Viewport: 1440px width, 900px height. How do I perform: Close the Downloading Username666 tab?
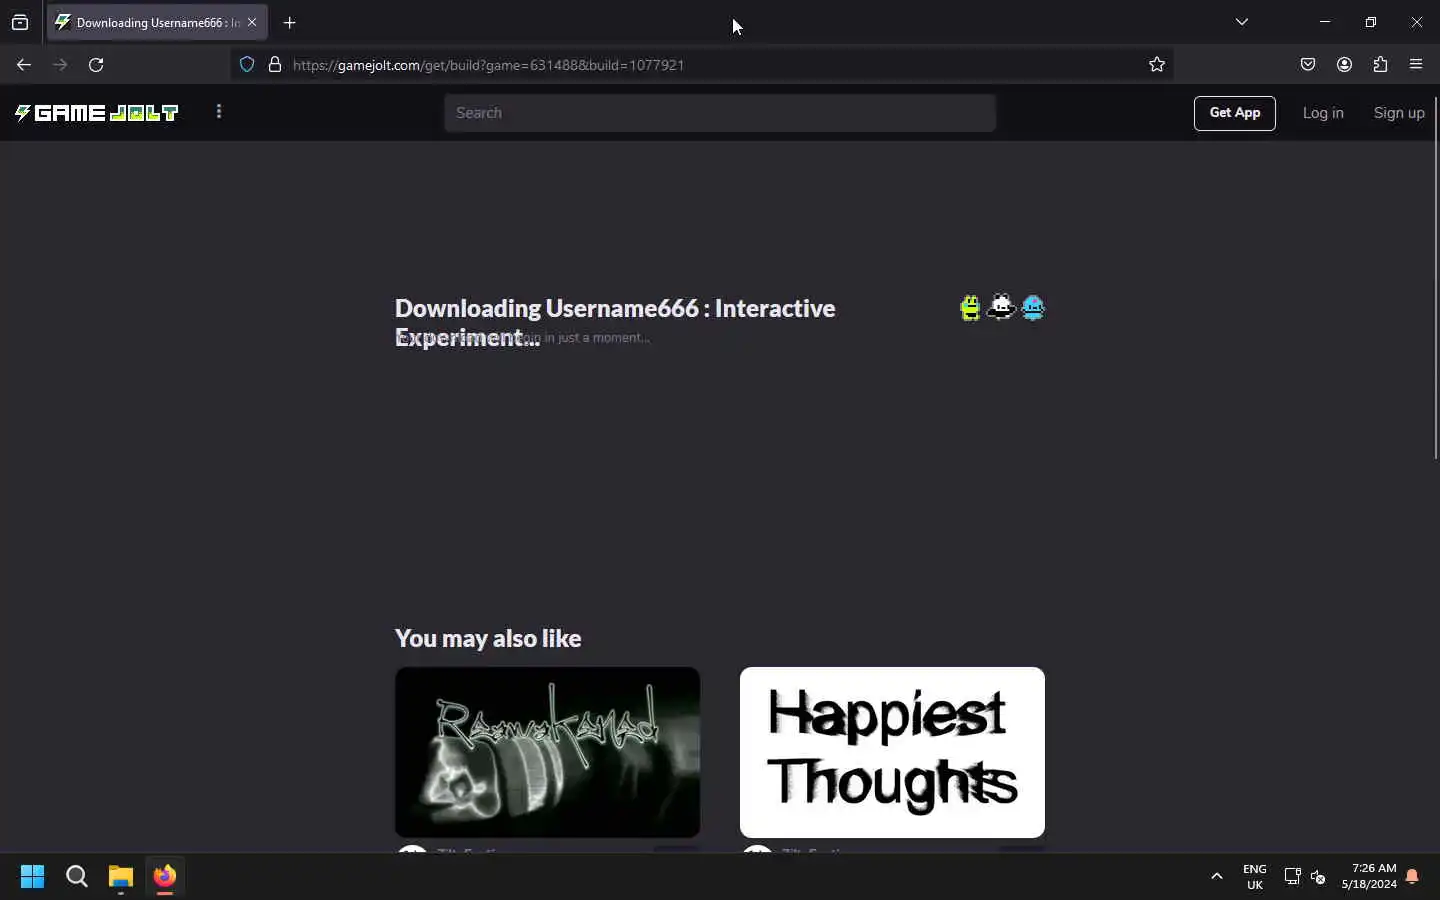pyautogui.click(x=252, y=22)
